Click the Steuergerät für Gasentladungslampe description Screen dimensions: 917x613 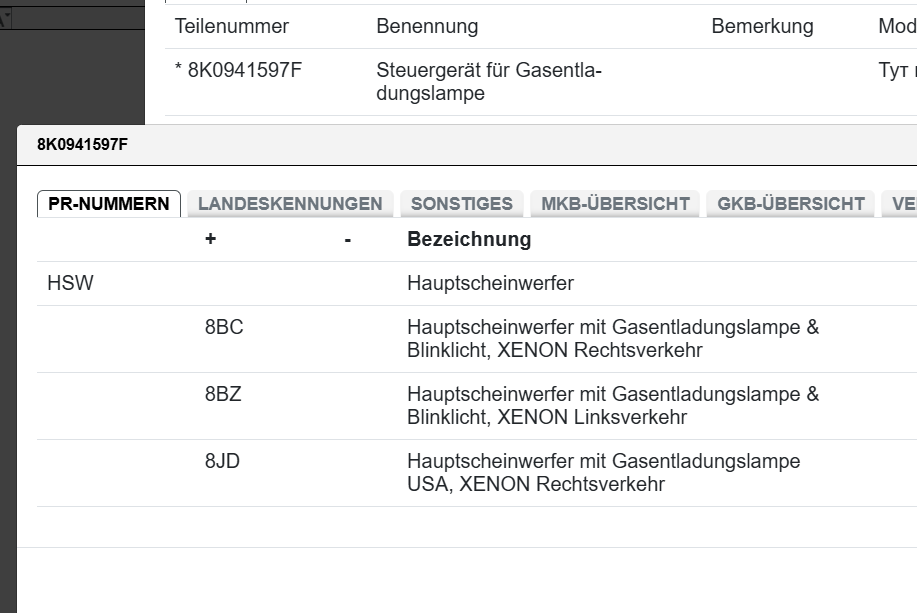click(x=488, y=82)
